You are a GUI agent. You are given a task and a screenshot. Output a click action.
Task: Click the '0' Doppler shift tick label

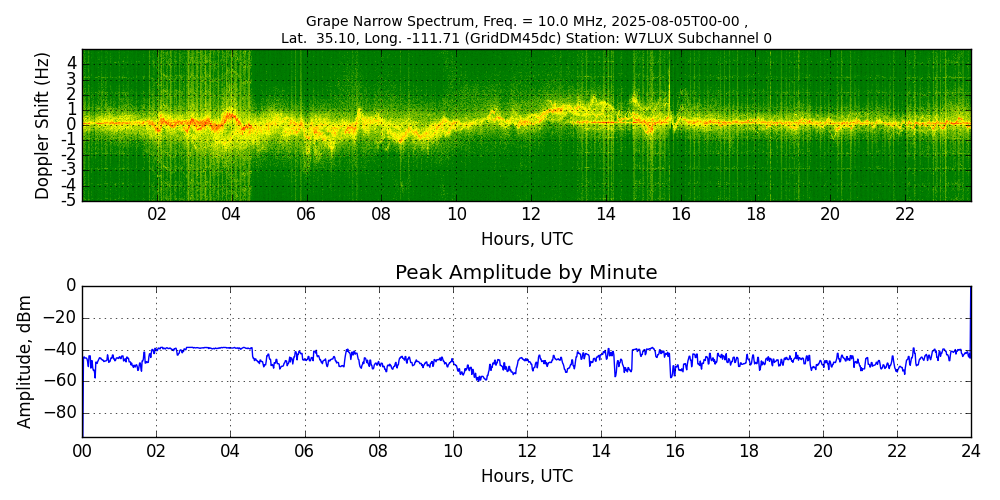pos(73,125)
